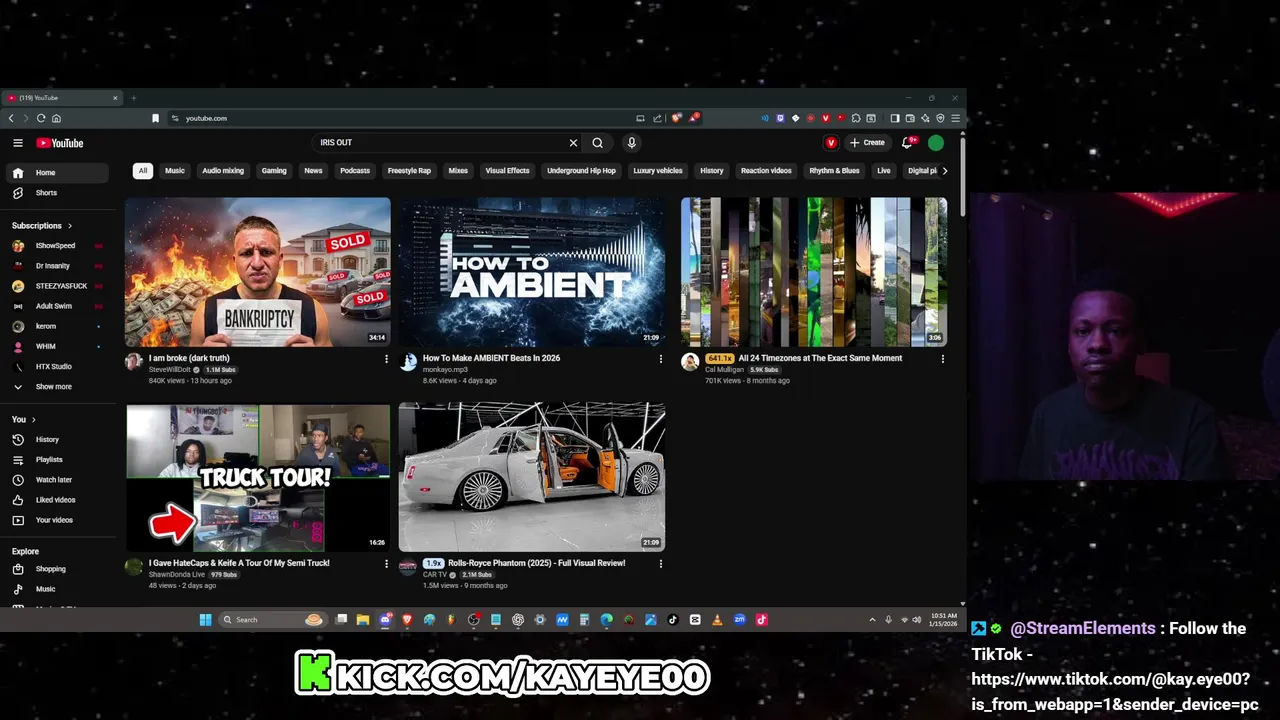Open options for 24 Timezones video
Screen dimensions: 1280x720
click(x=942, y=359)
